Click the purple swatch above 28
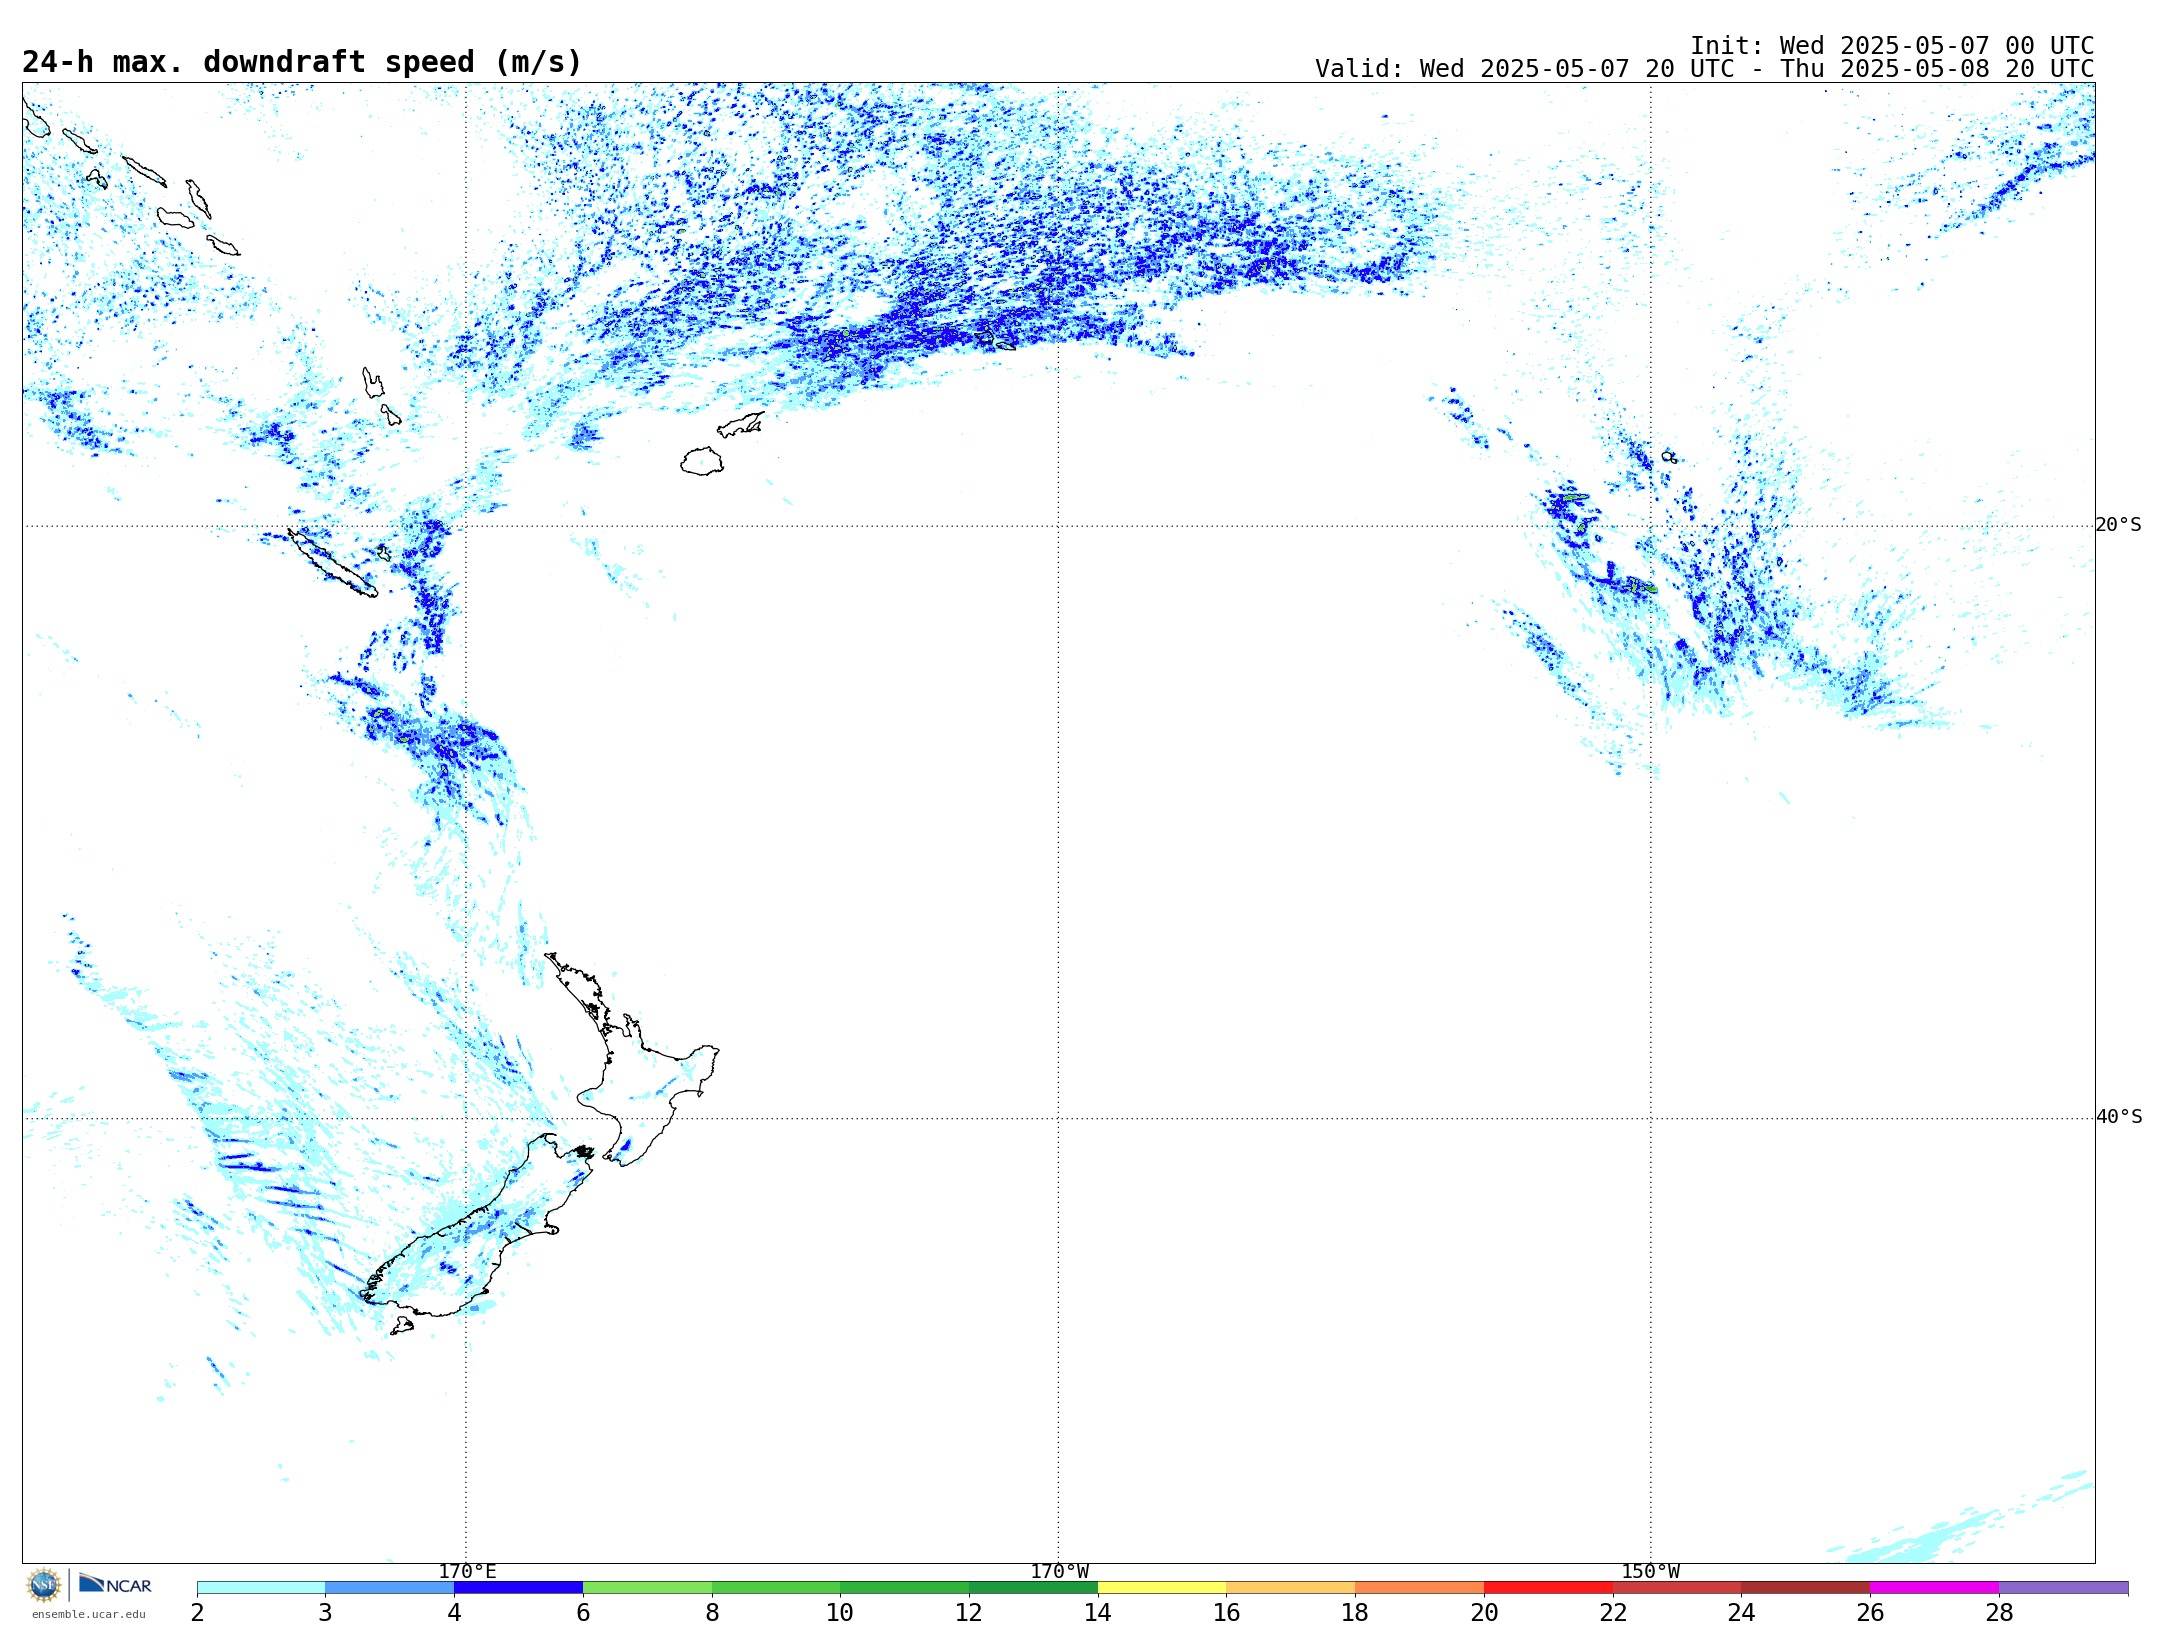This screenshot has width=2160, height=1626. (2063, 1588)
